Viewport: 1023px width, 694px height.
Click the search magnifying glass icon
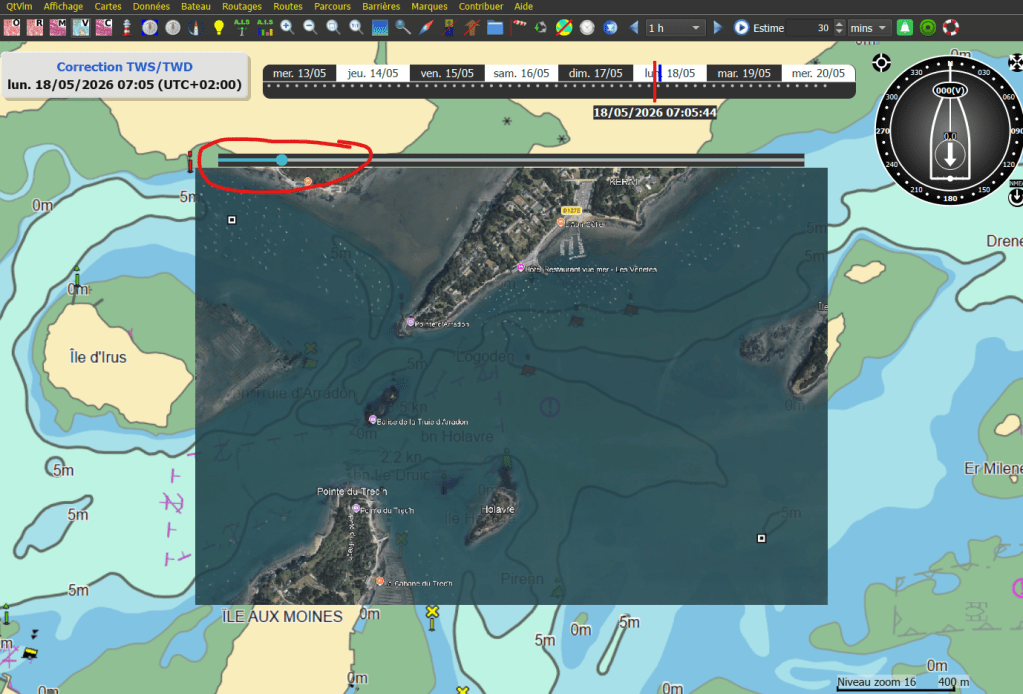[x=403, y=27]
